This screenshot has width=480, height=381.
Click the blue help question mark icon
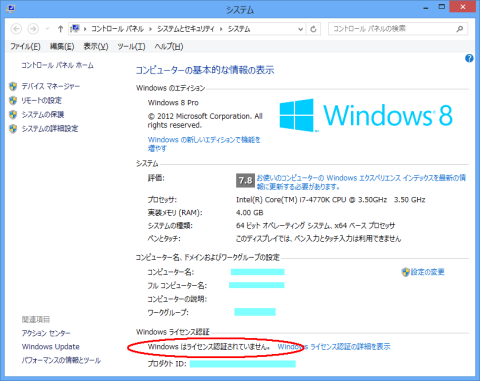[469, 59]
